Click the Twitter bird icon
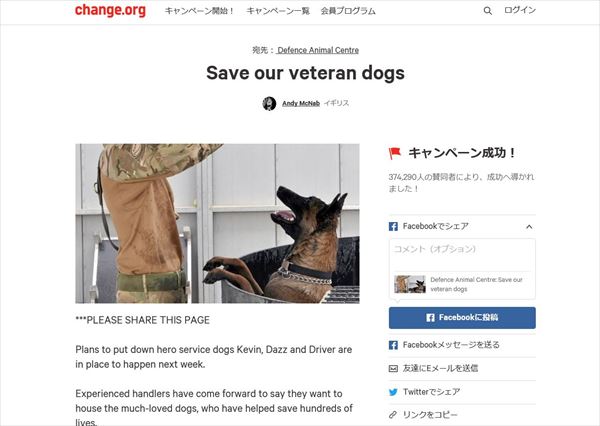The width and height of the screenshot is (600, 426). pos(393,392)
